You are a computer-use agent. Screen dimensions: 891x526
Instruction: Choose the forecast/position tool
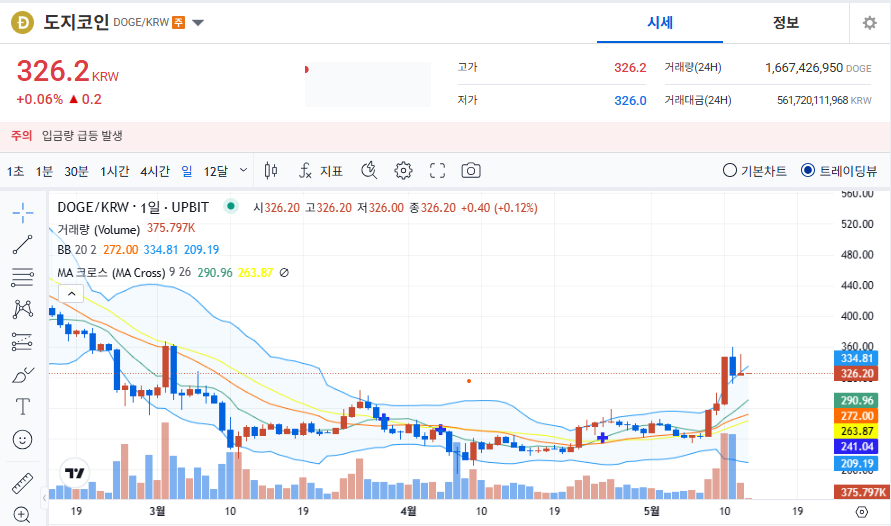click(23, 342)
